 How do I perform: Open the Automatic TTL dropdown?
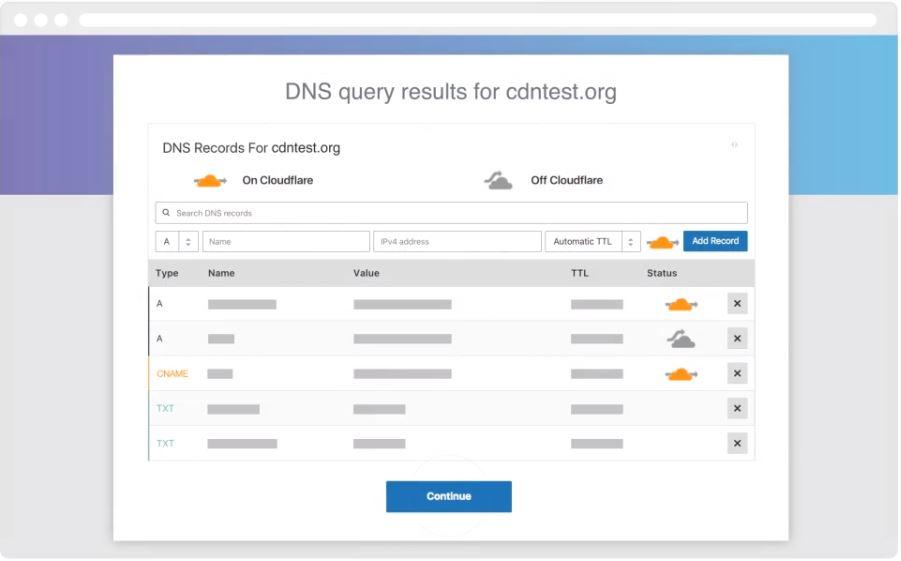[592, 241]
